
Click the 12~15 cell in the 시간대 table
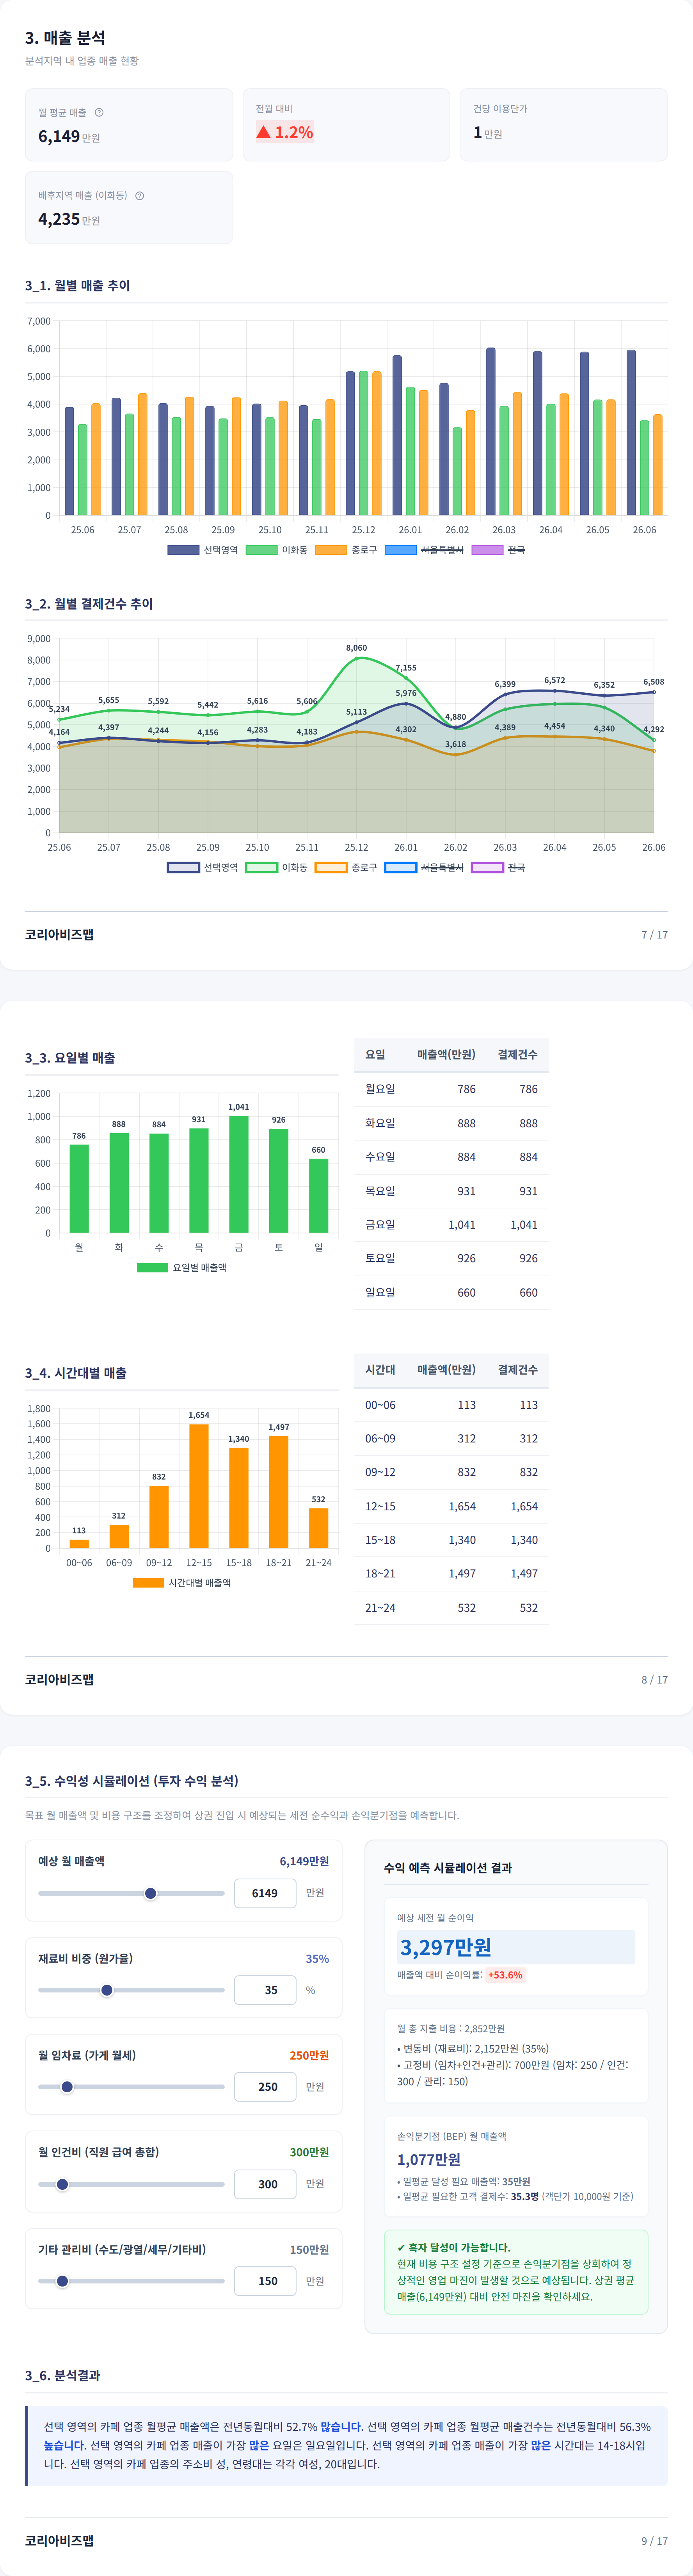point(380,1506)
